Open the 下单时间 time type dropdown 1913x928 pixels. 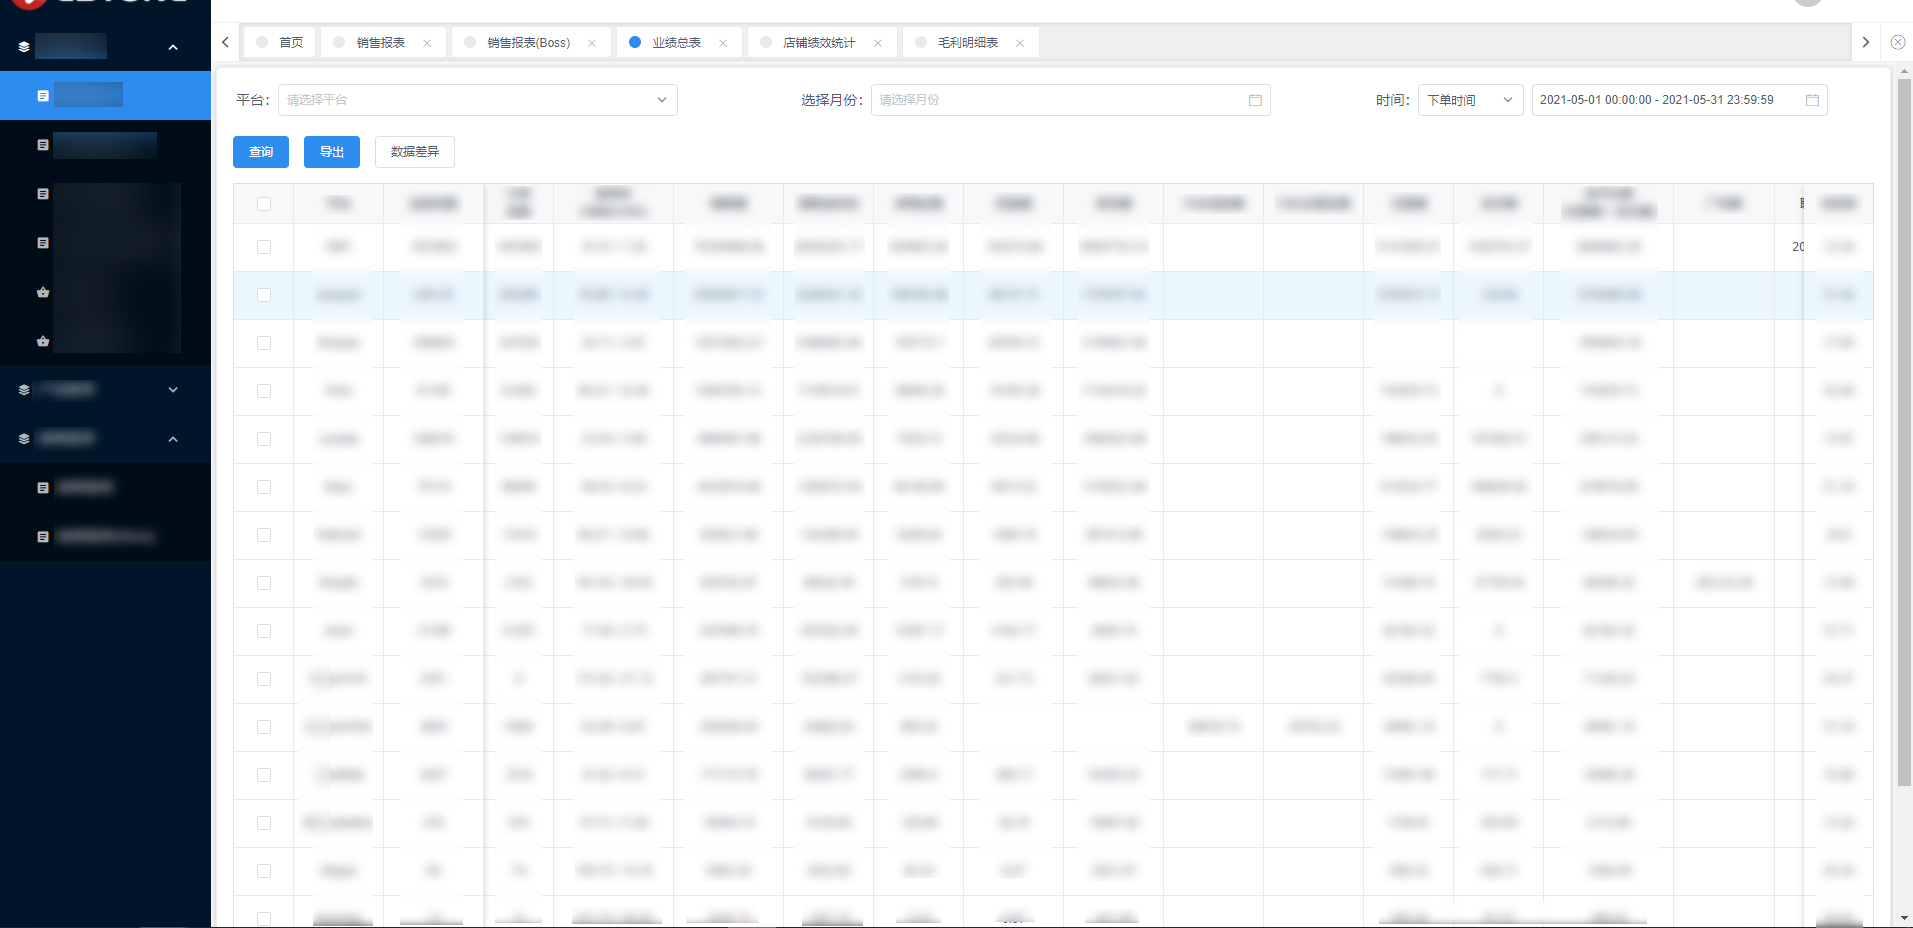pyautogui.click(x=1470, y=100)
